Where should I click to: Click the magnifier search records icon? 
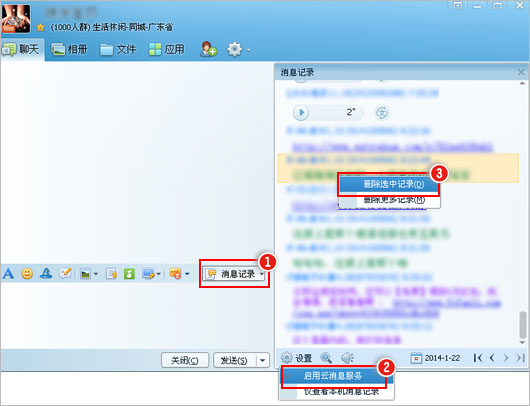point(326,358)
